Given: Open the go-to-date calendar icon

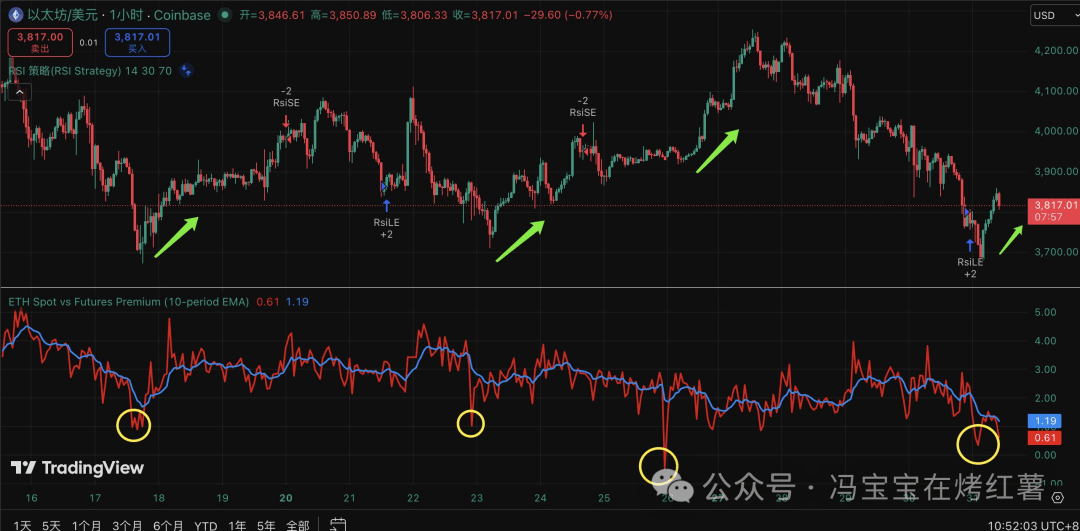Looking at the screenshot, I should pos(338,525).
